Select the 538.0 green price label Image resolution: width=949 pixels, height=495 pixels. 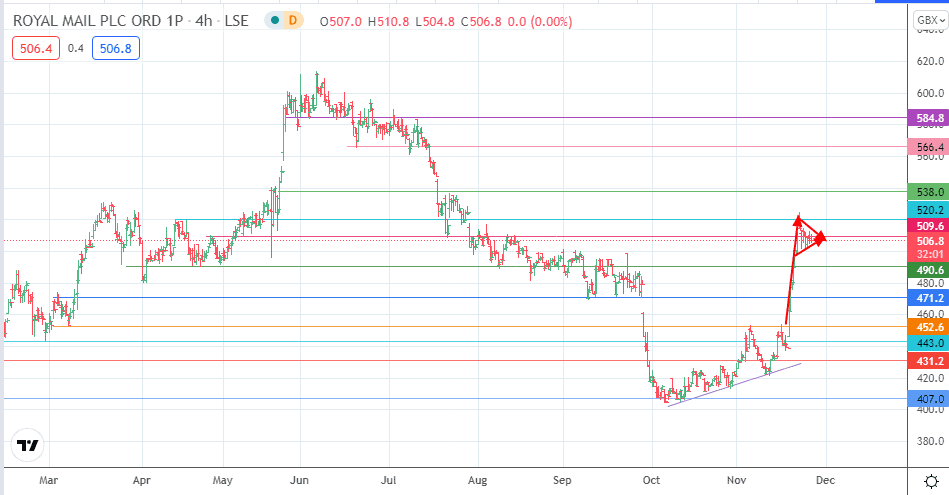point(928,192)
